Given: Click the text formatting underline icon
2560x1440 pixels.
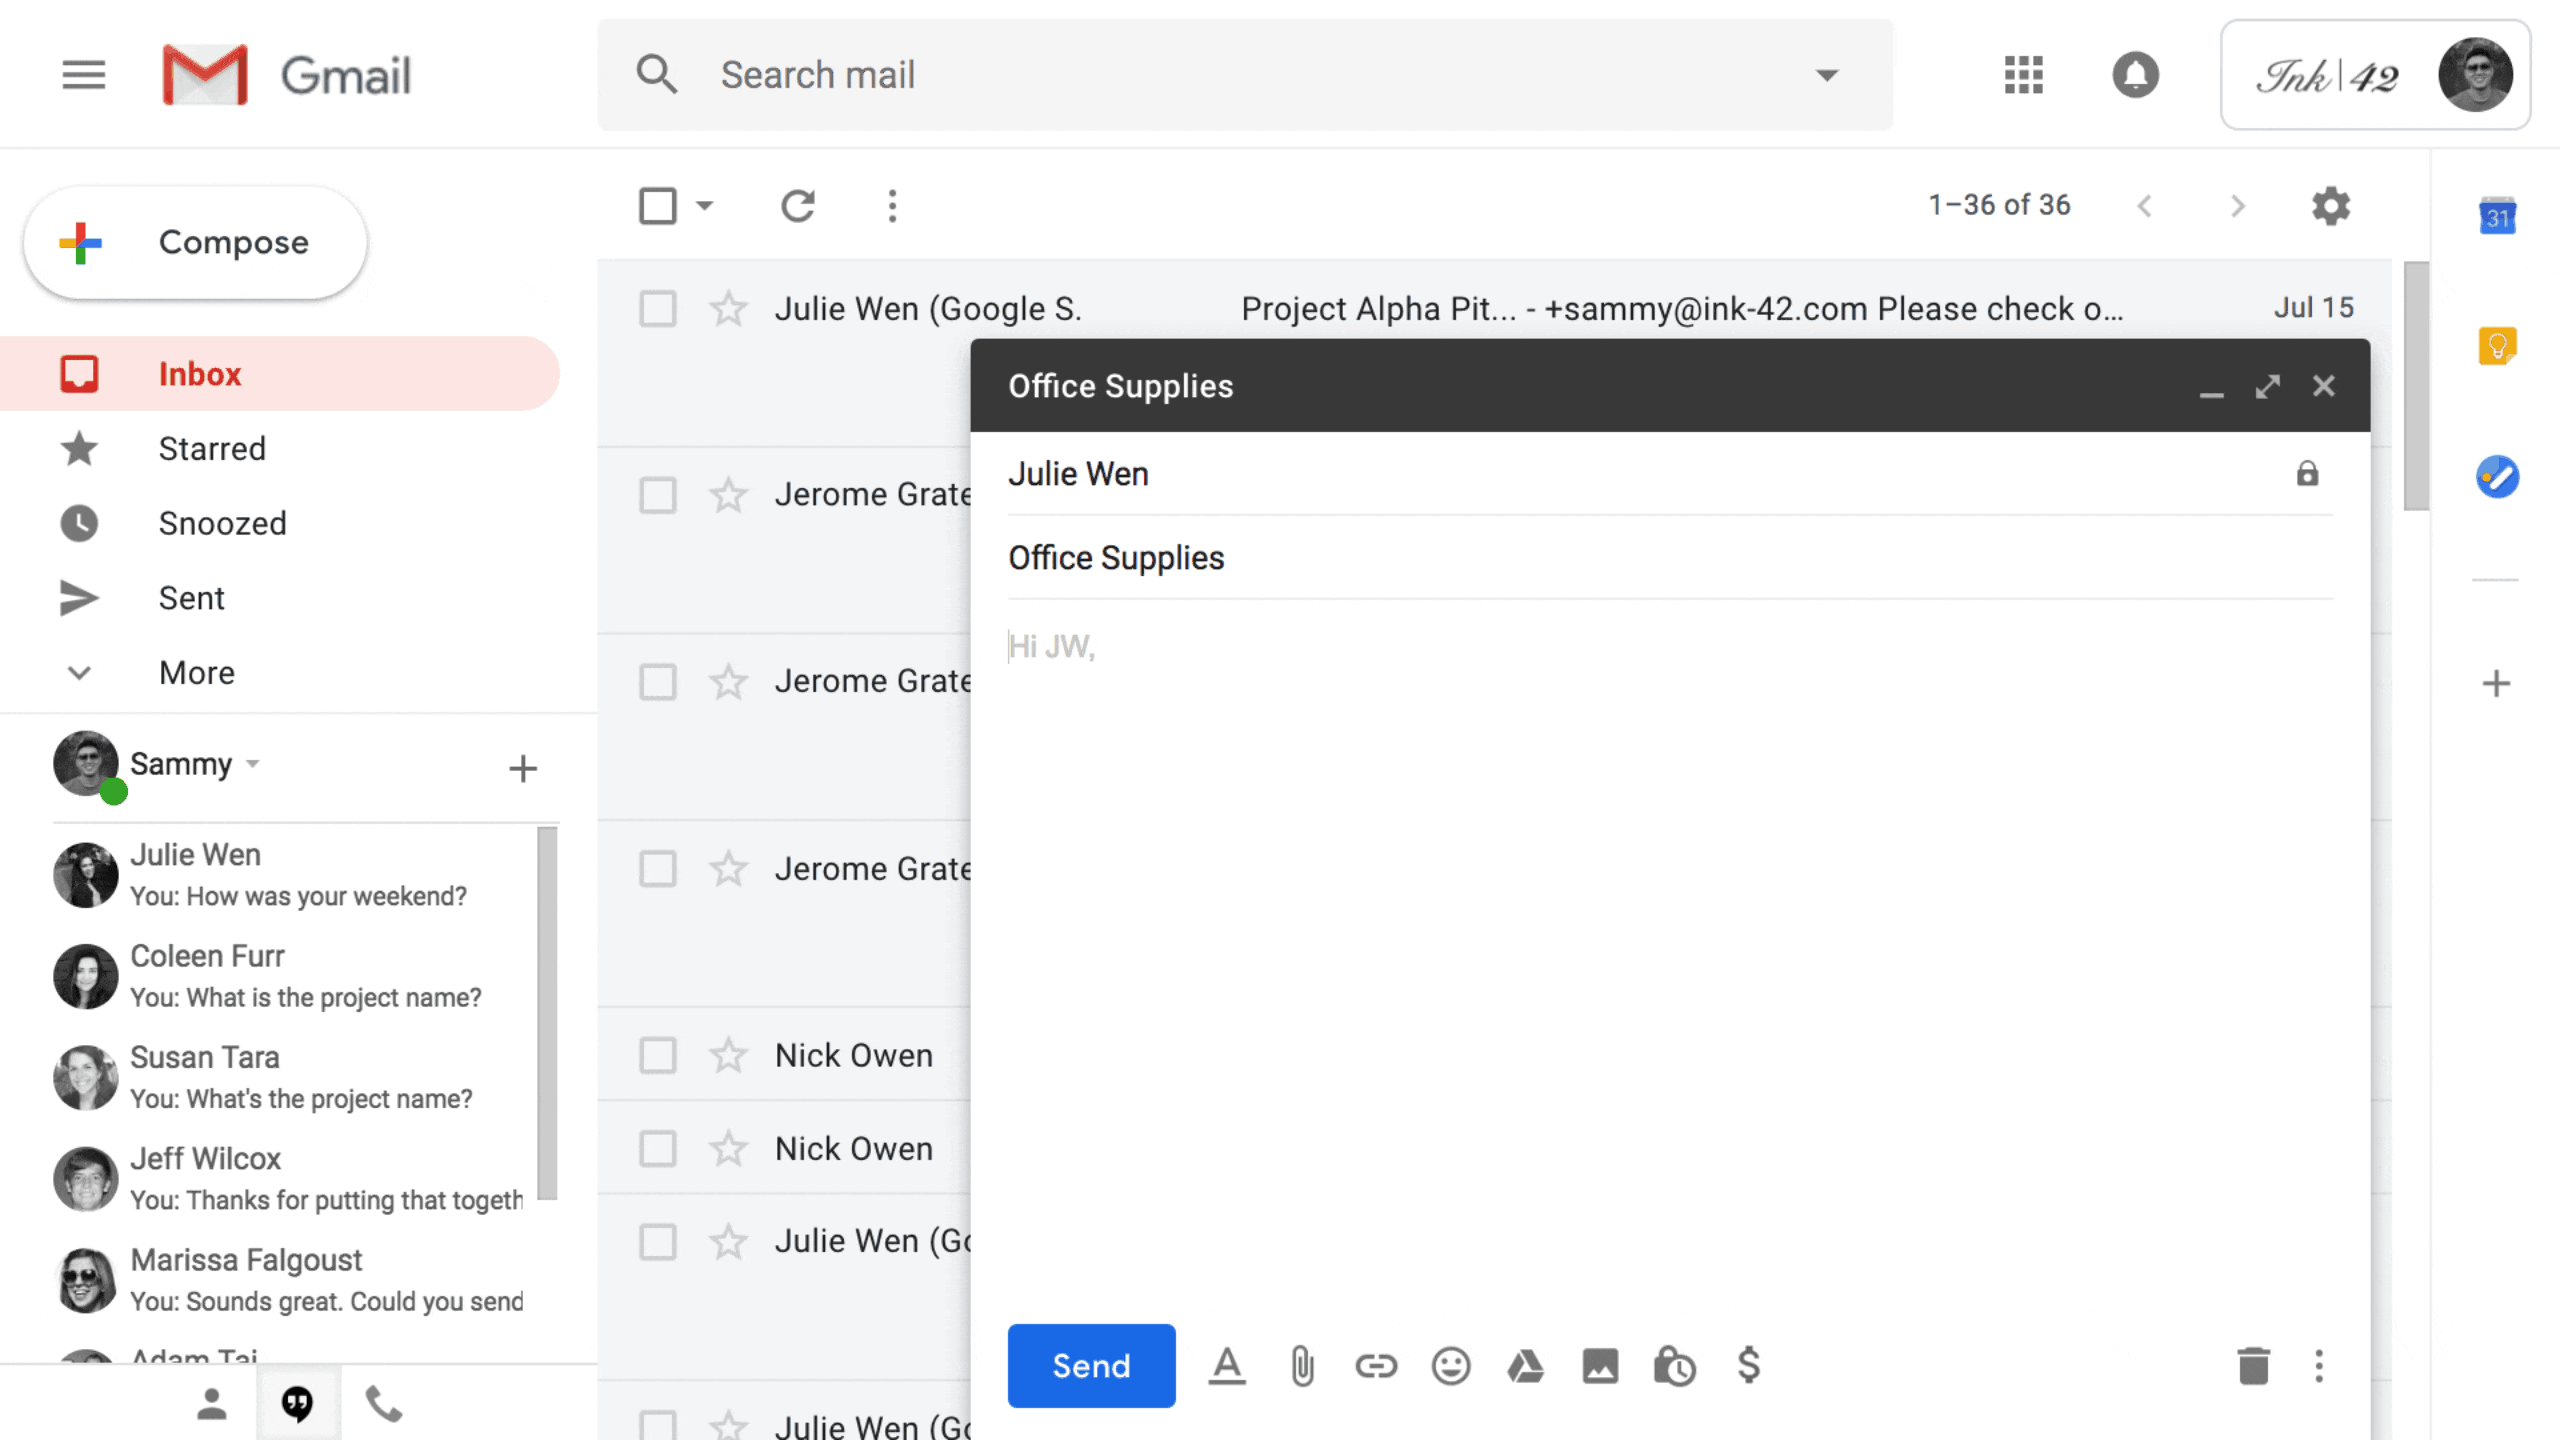Looking at the screenshot, I should click(1225, 1366).
